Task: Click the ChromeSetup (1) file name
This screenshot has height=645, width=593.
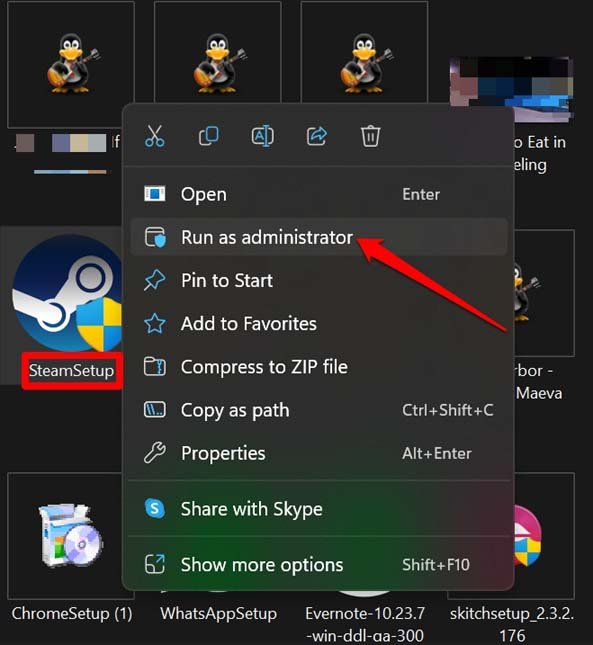Action: [72, 614]
